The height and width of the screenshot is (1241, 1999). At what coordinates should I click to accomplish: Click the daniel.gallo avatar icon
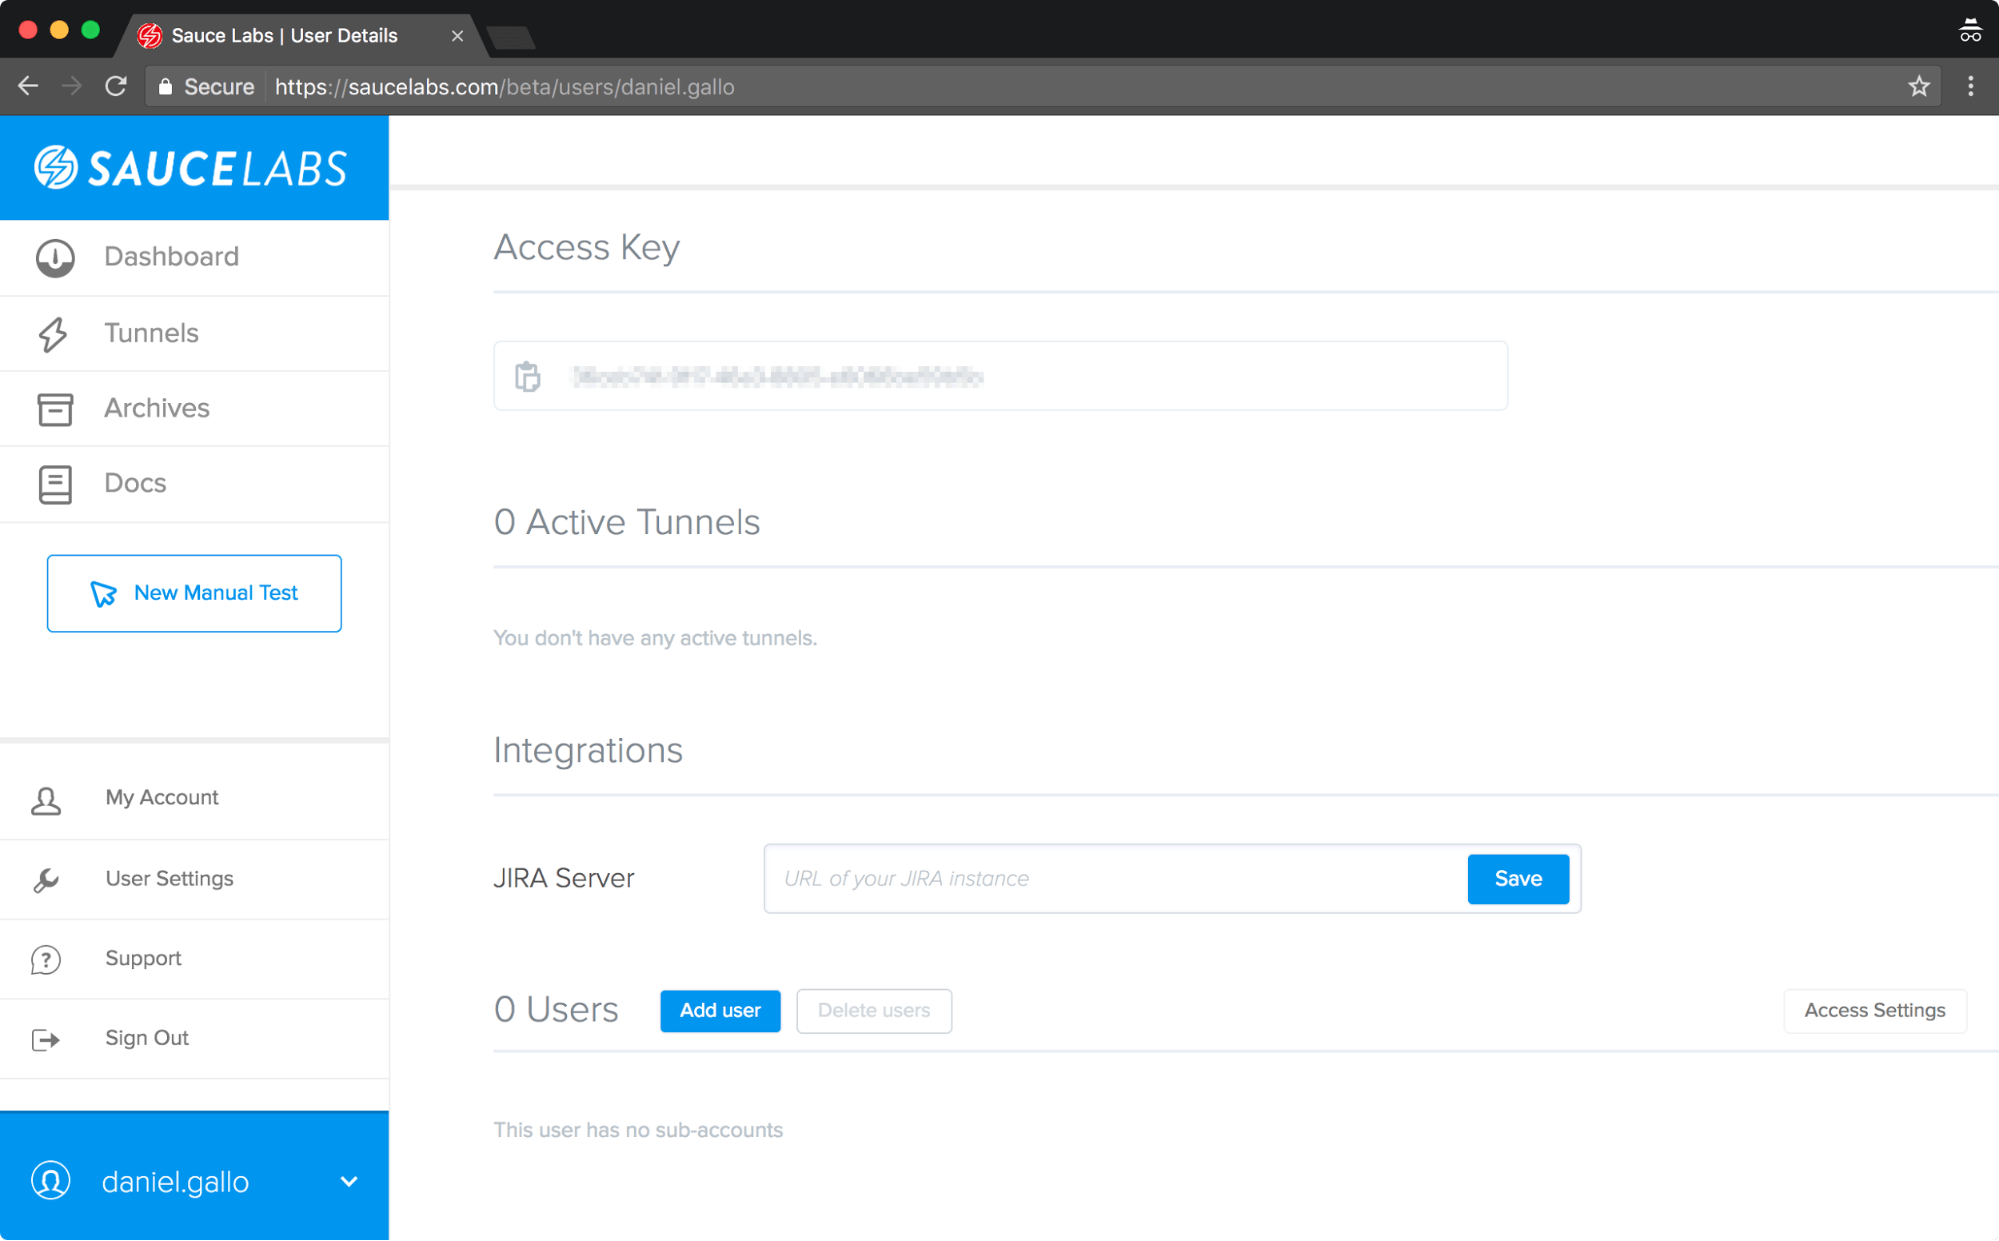pyautogui.click(x=50, y=1180)
